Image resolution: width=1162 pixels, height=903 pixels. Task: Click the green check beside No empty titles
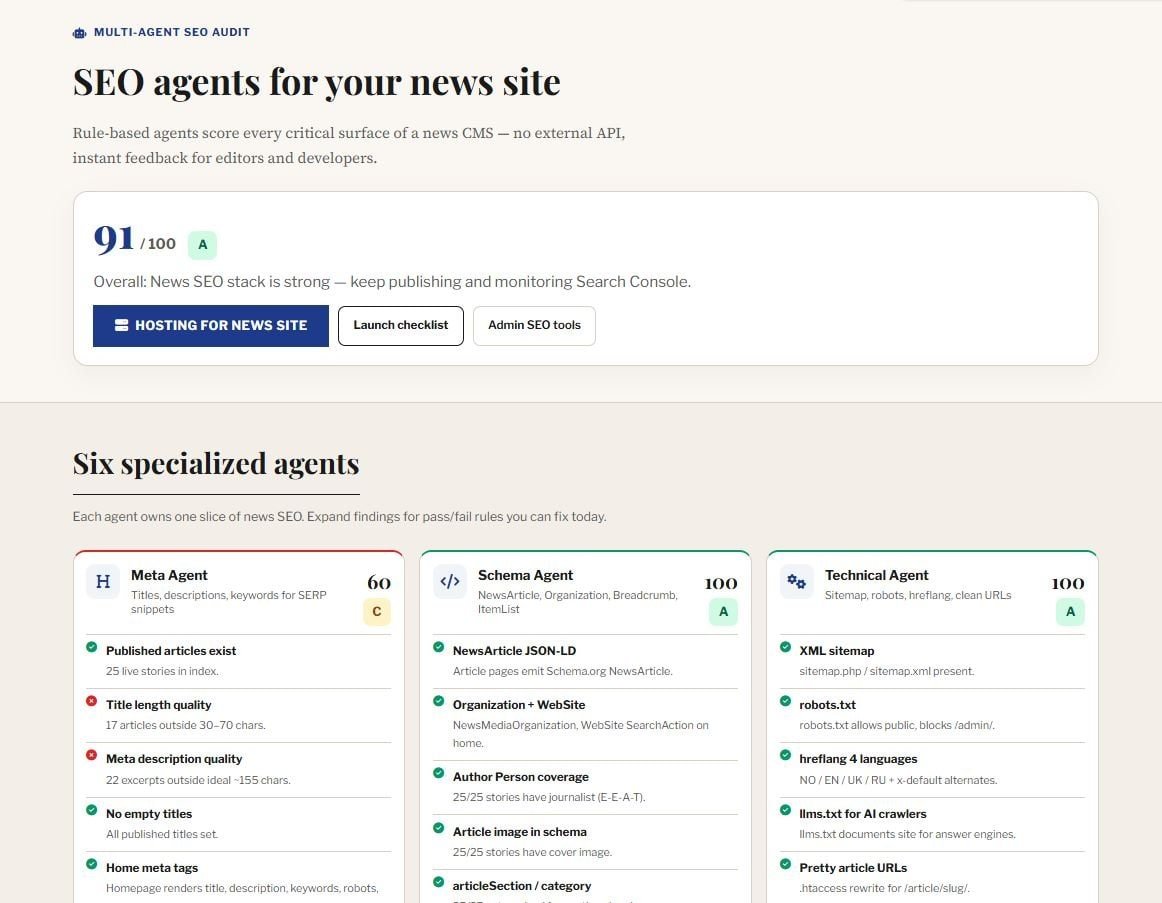(91, 810)
